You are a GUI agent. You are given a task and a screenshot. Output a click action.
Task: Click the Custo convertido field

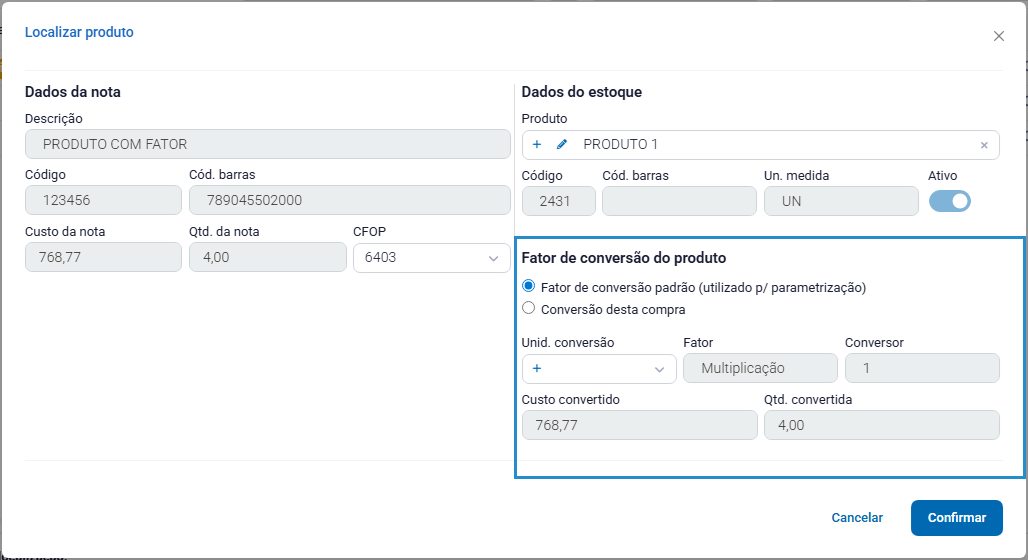639,425
